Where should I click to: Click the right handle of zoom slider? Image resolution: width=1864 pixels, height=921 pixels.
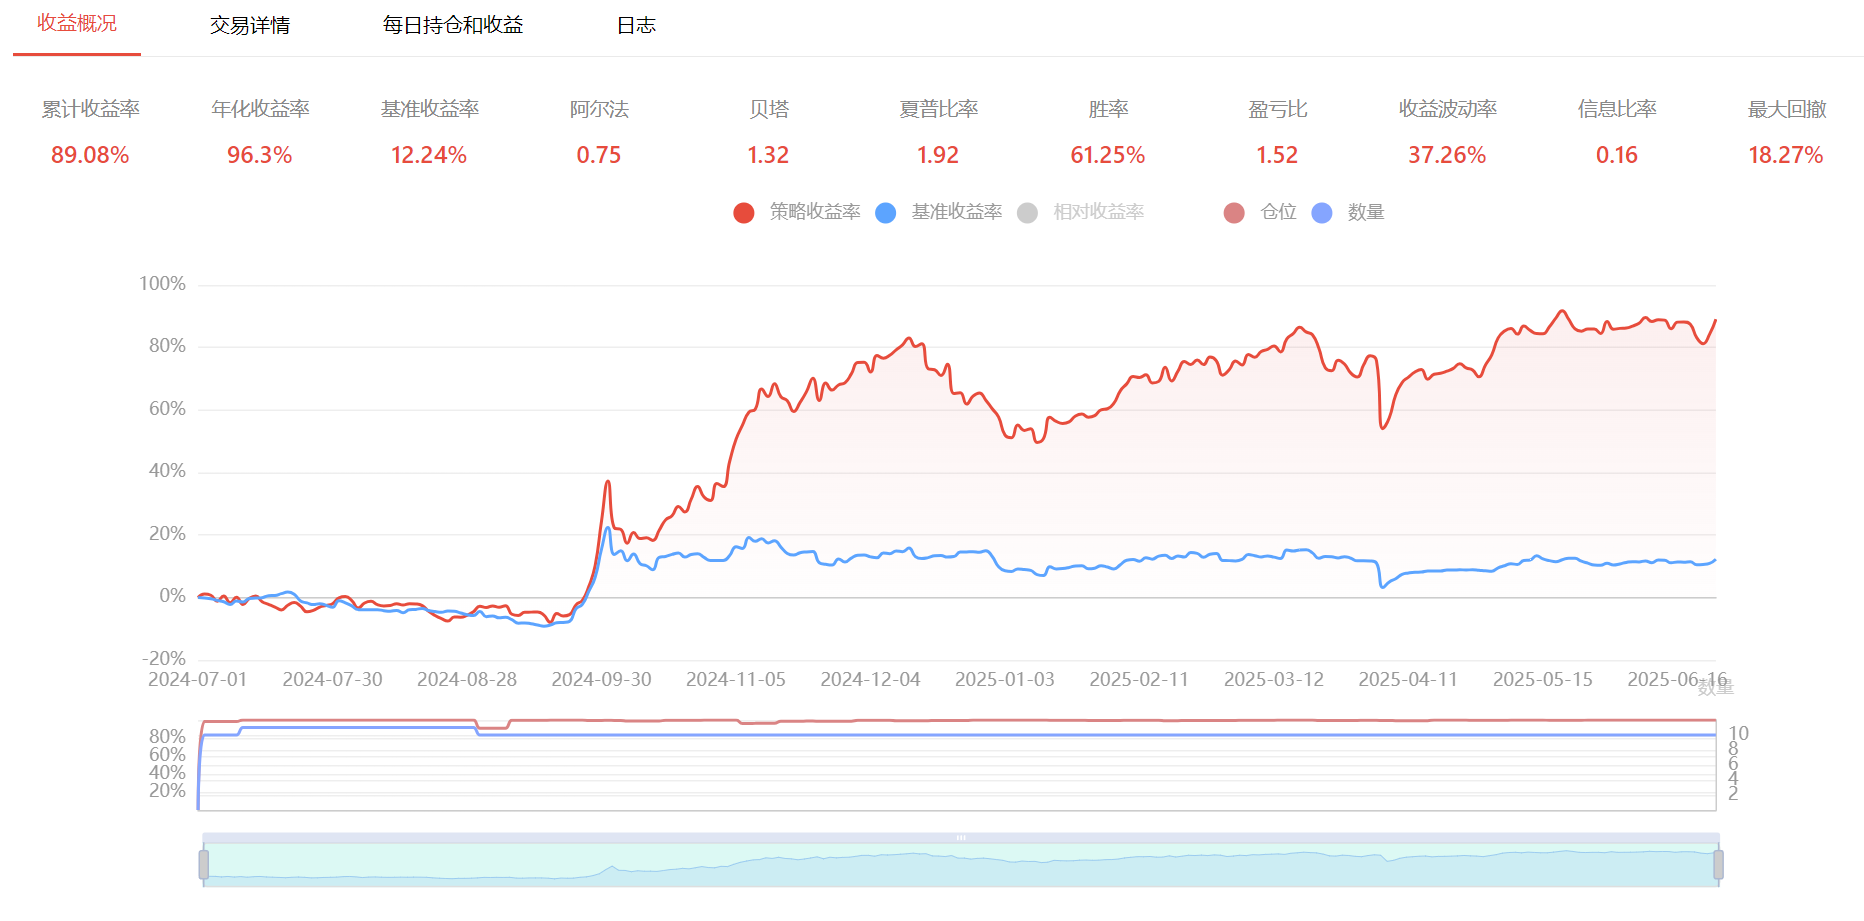[1718, 864]
